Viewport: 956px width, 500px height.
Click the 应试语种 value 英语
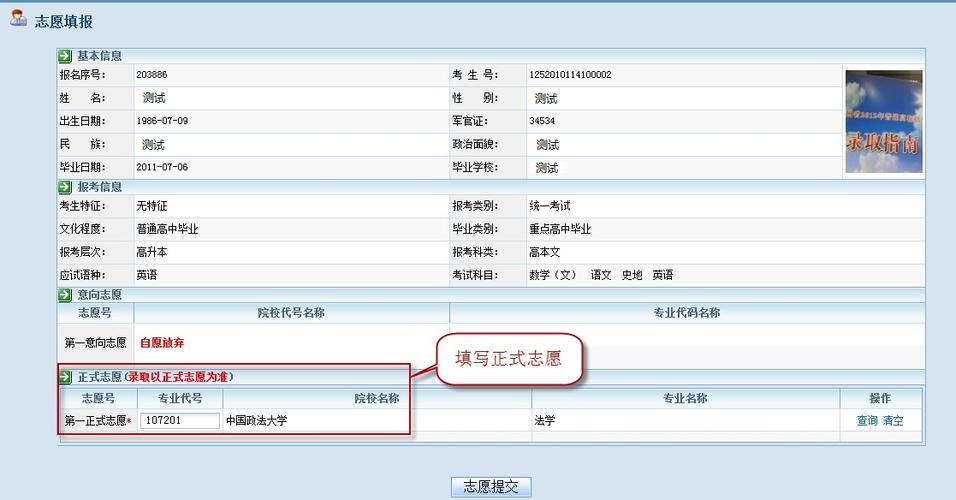[x=146, y=275]
